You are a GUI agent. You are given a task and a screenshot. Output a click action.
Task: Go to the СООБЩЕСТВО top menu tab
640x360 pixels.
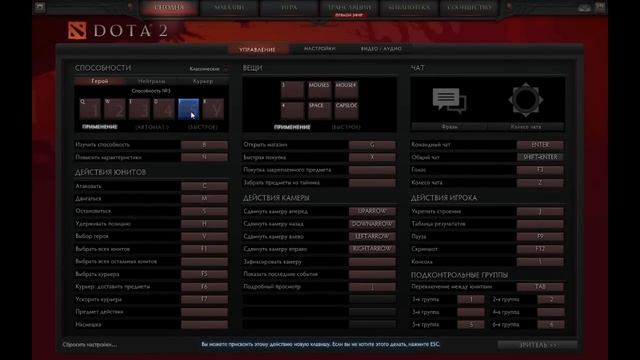469,7
